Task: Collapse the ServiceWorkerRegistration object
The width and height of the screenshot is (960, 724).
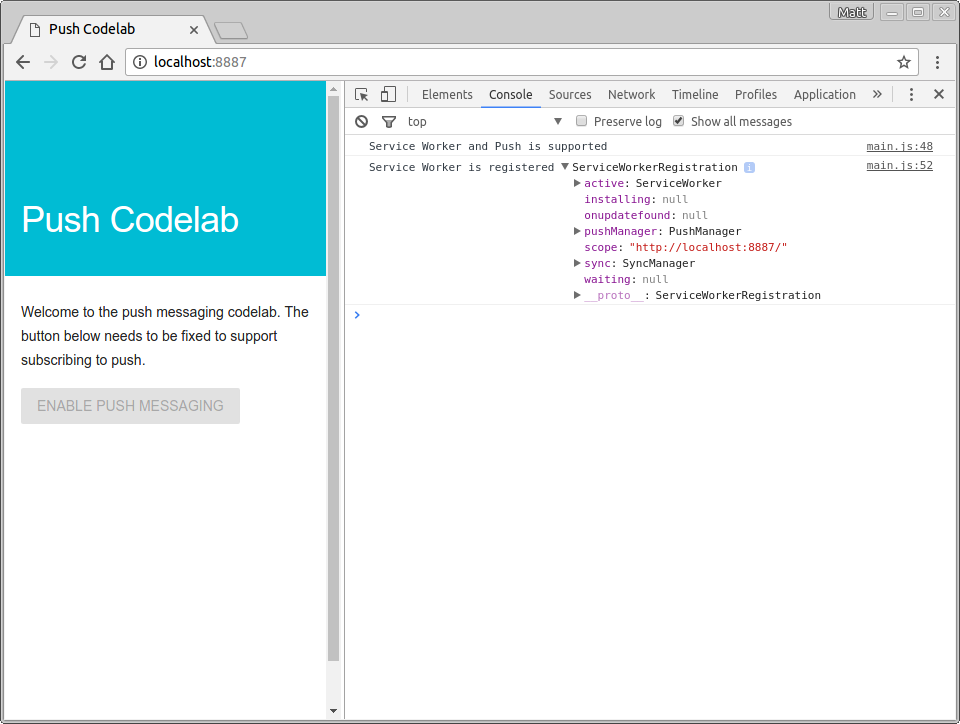Action: [565, 167]
